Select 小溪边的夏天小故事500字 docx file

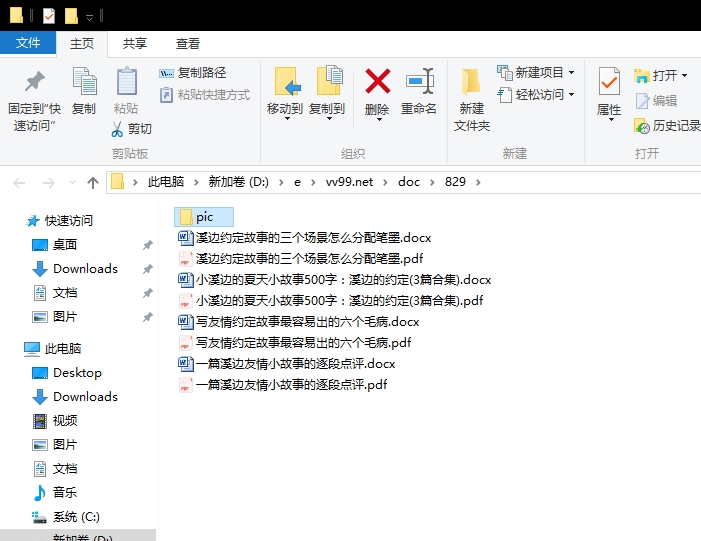tap(335, 280)
